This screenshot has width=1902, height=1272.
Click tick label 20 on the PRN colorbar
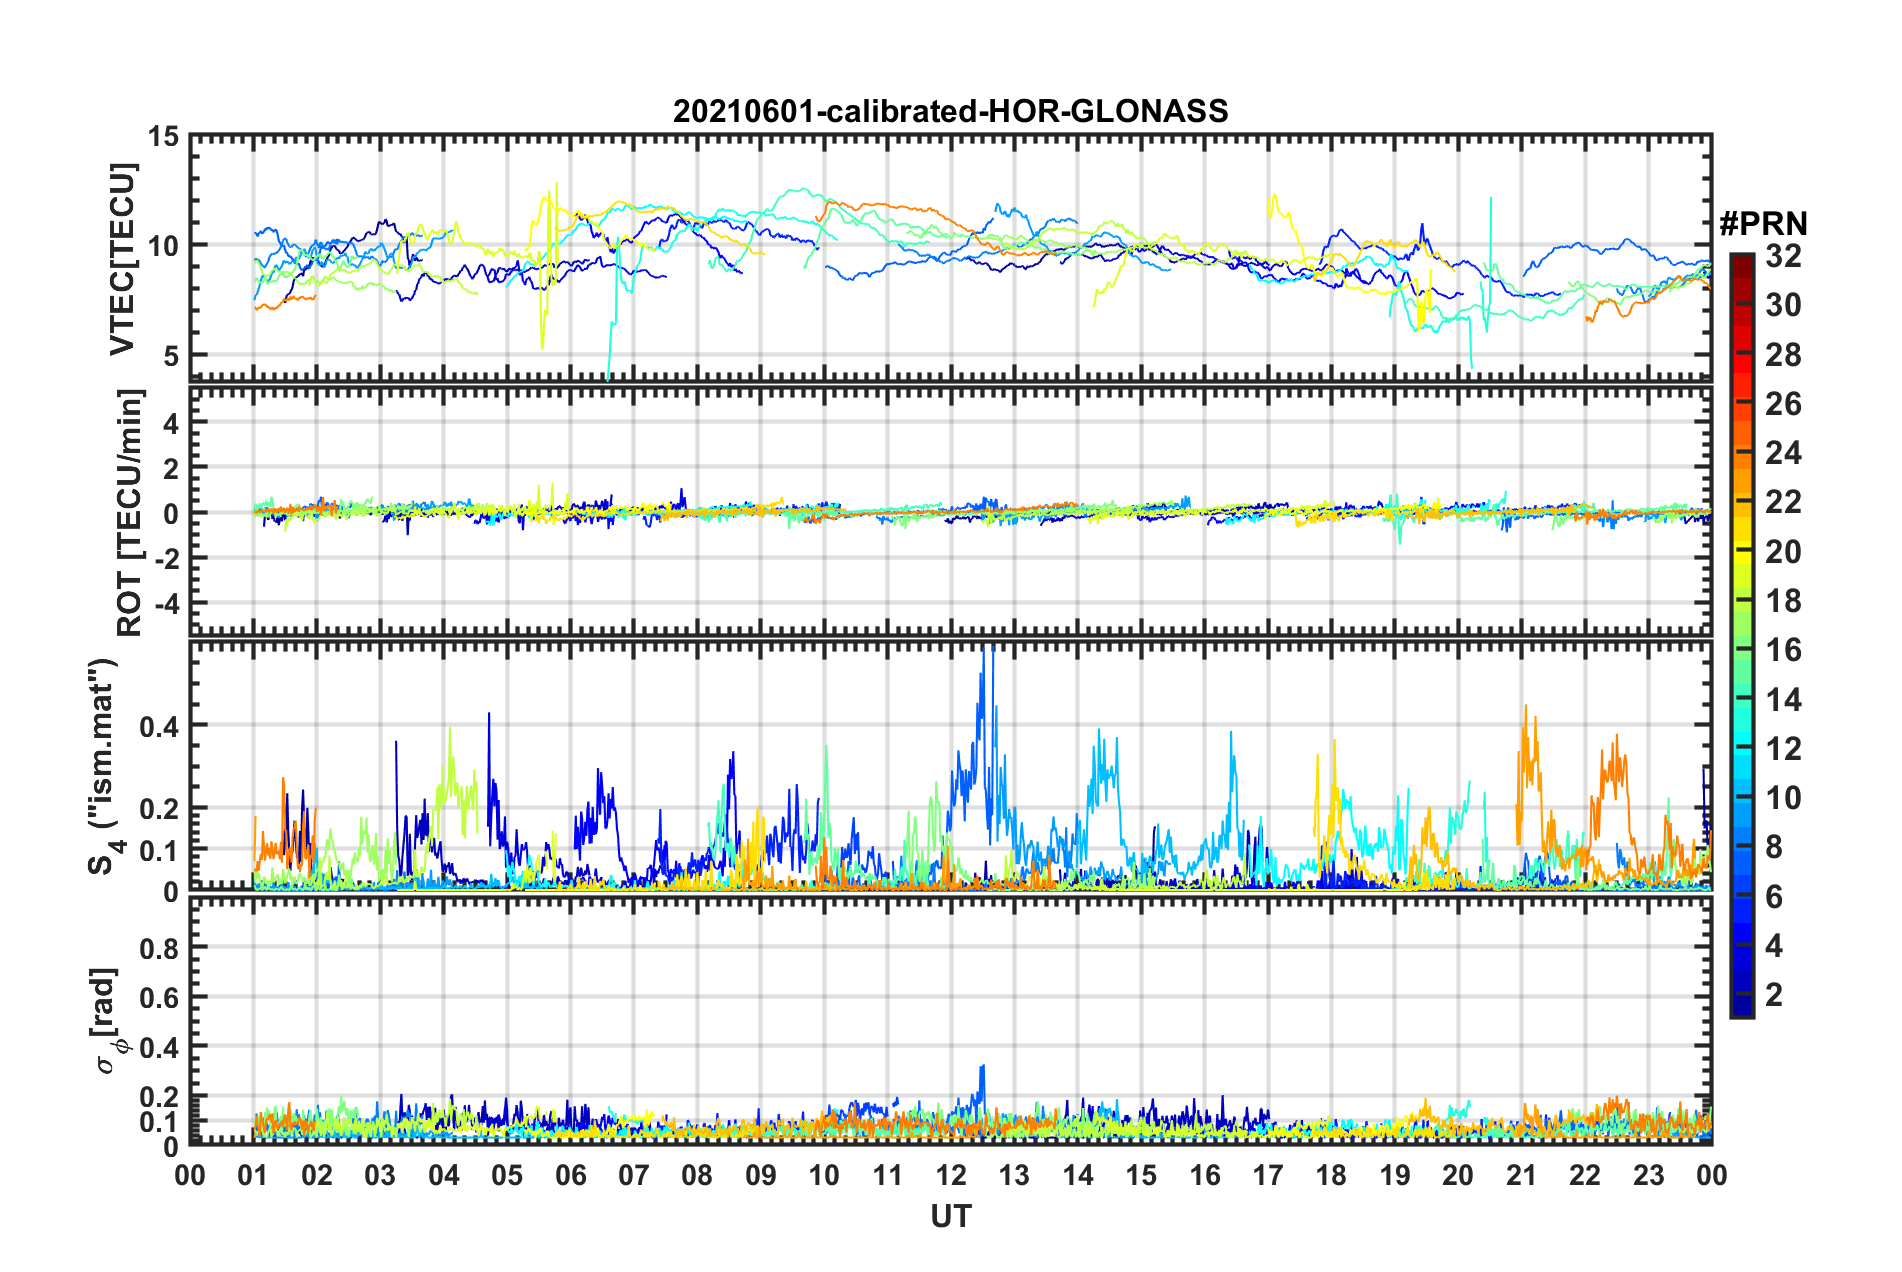1783,551
